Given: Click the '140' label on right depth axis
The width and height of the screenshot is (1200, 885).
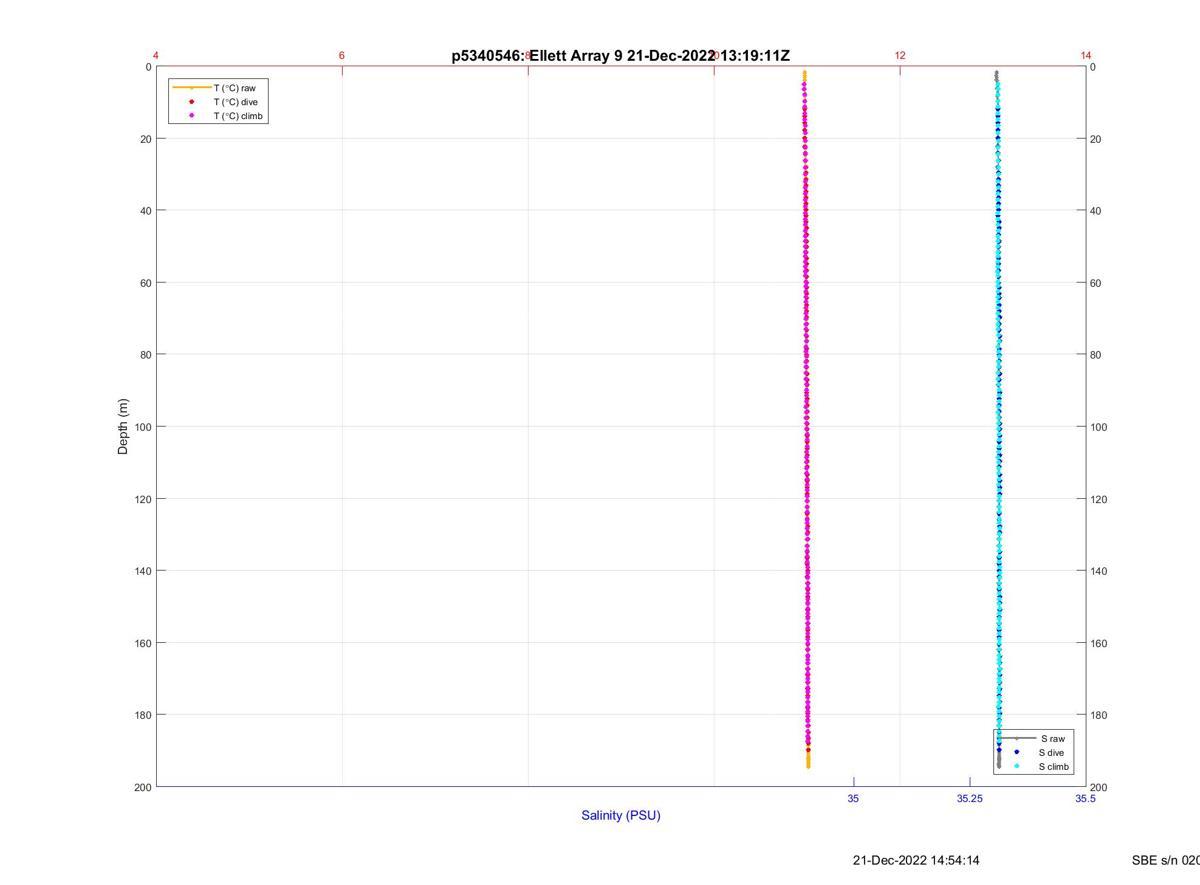Looking at the screenshot, I should 1100,571.
